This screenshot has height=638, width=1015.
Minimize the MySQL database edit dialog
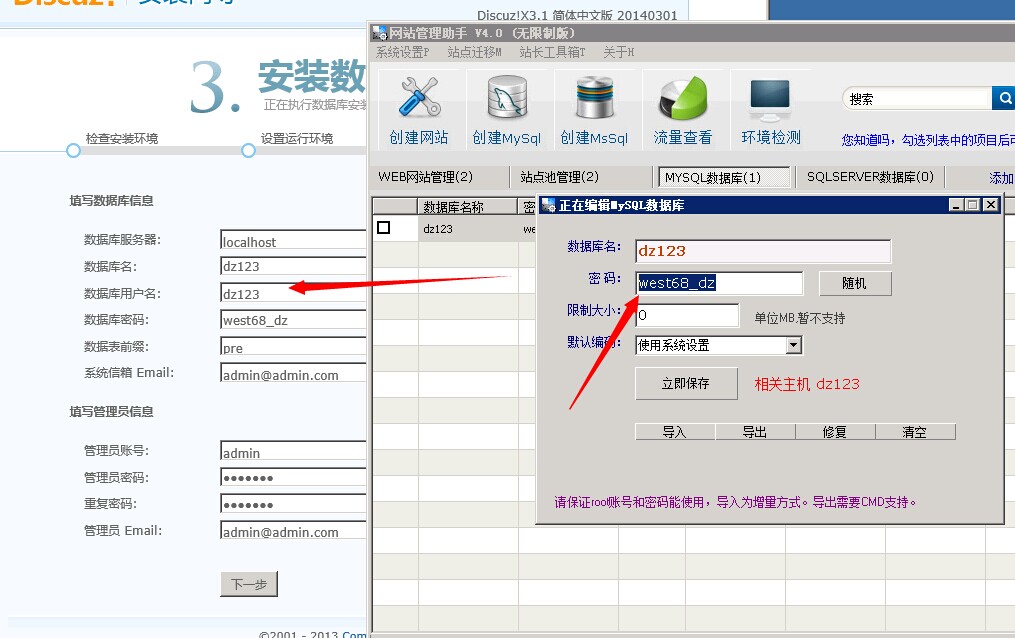[956, 205]
